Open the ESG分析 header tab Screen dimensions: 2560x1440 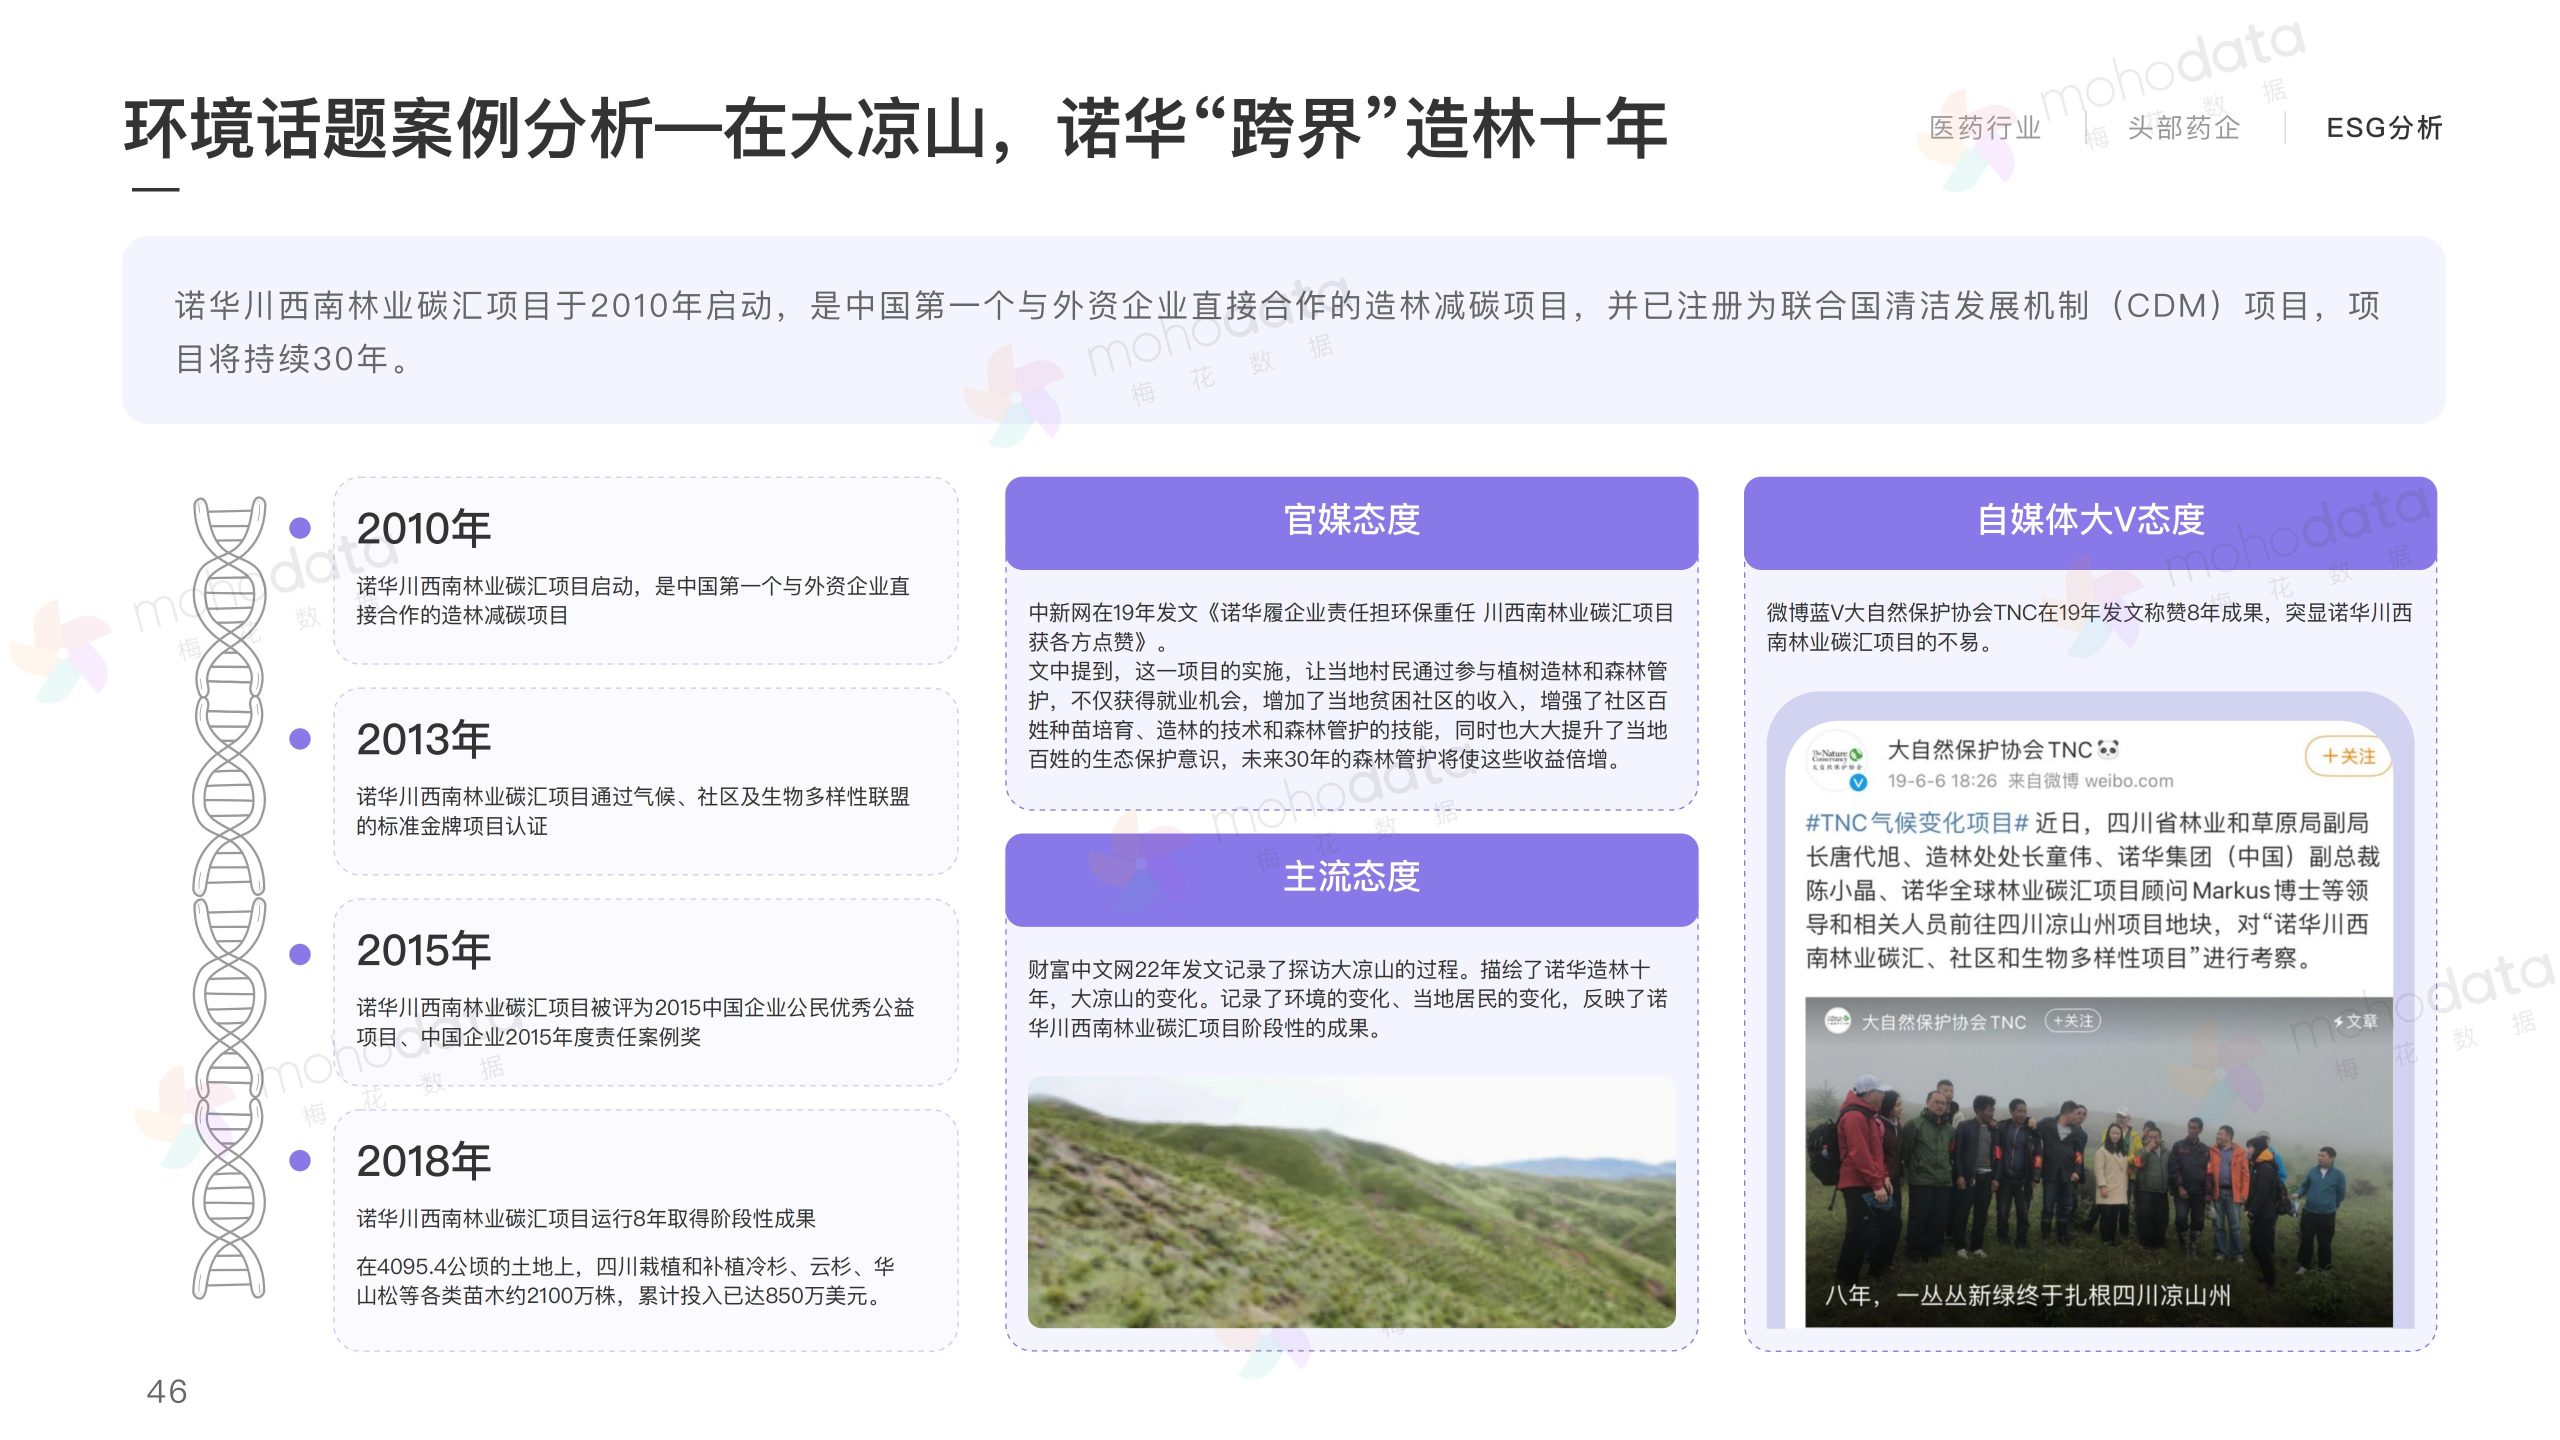pos(2384,128)
